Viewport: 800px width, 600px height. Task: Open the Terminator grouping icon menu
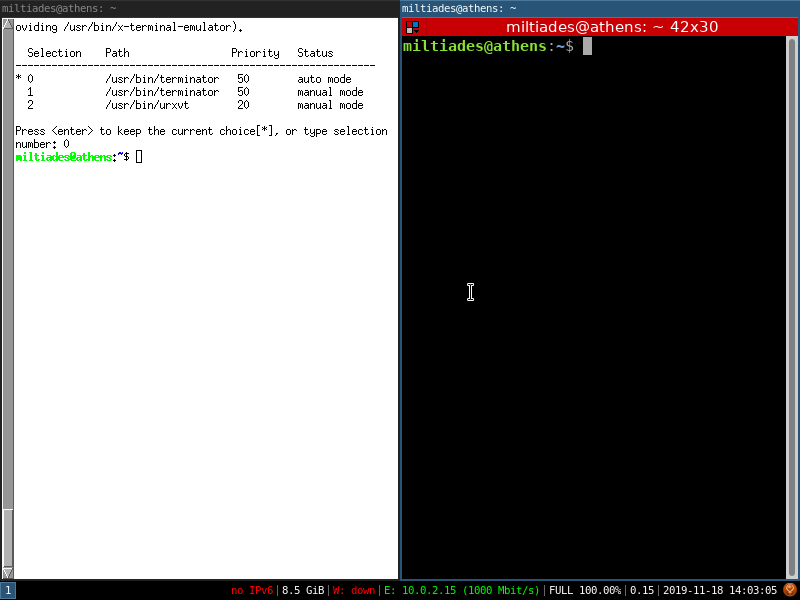[x=412, y=27]
